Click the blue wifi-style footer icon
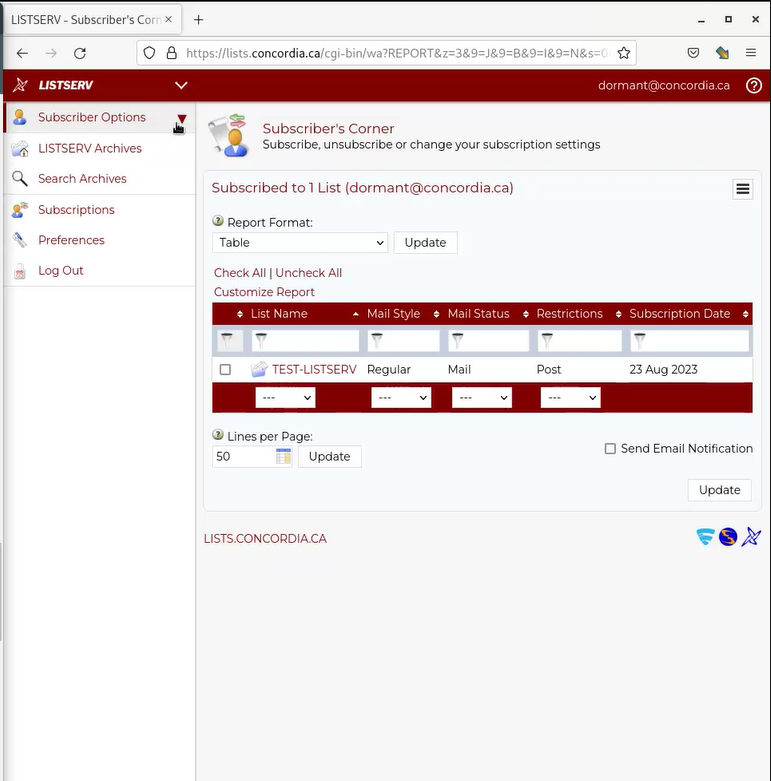The image size is (771, 781). point(705,537)
